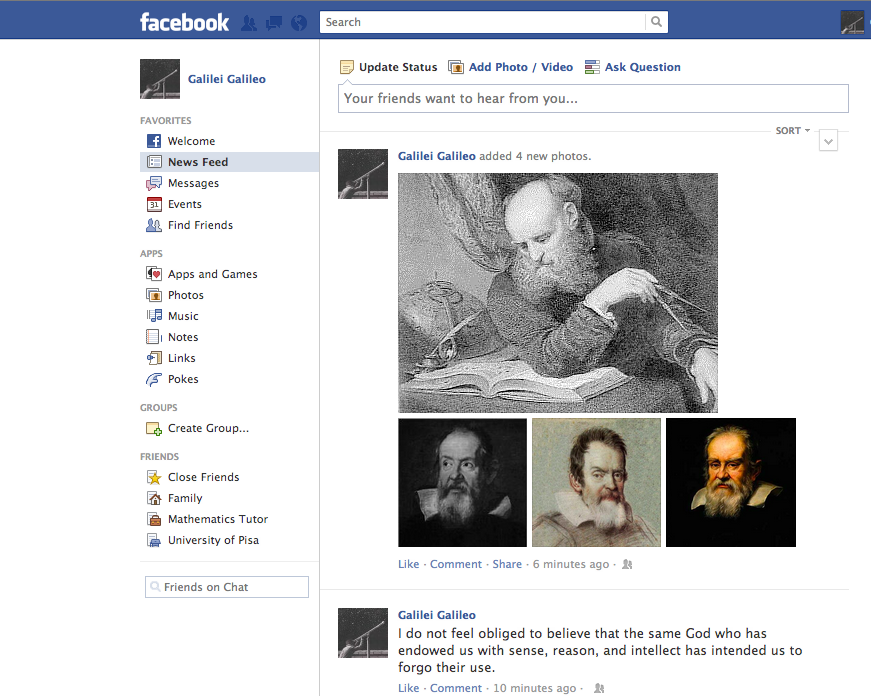The image size is (871, 696).
Task: Open the large Galileo engraving photo
Action: coord(557,292)
